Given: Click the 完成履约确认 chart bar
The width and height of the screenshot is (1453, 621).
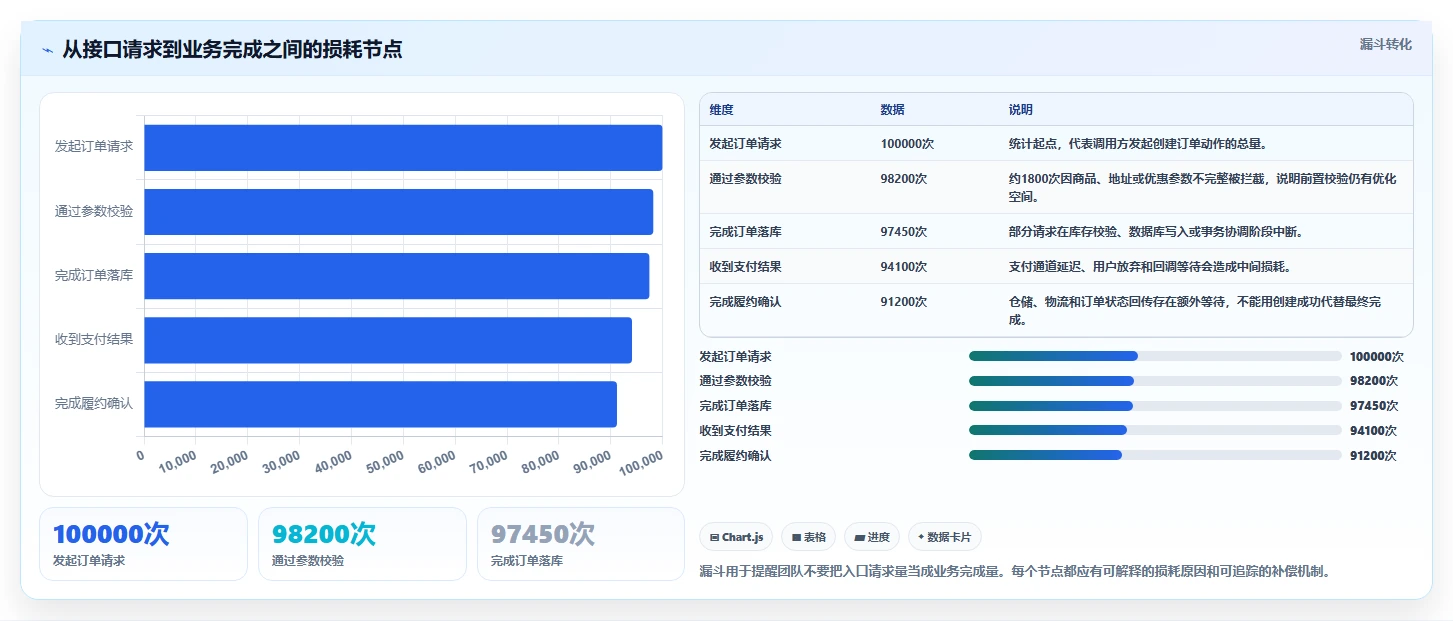Looking at the screenshot, I should point(381,404).
